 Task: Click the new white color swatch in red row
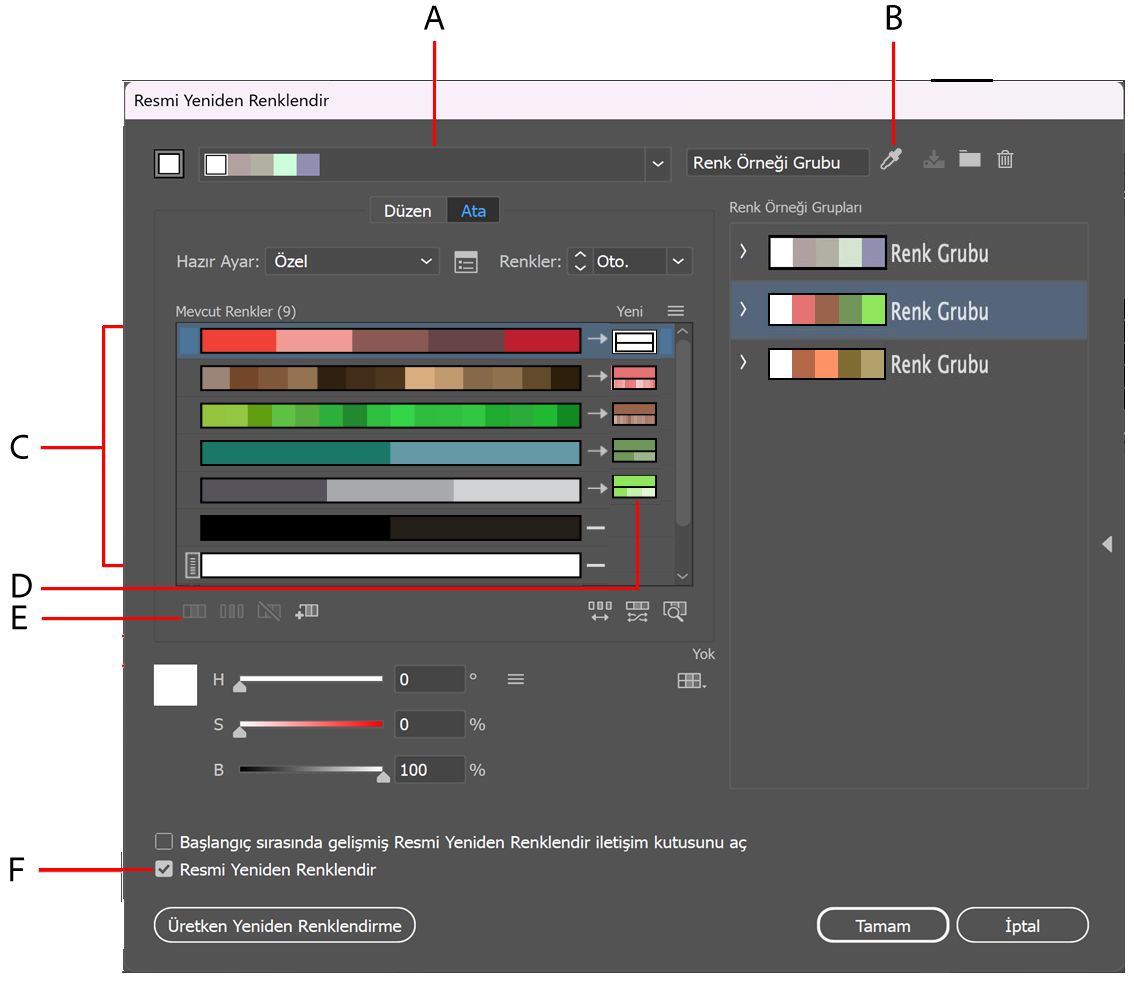pyautogui.click(x=634, y=341)
